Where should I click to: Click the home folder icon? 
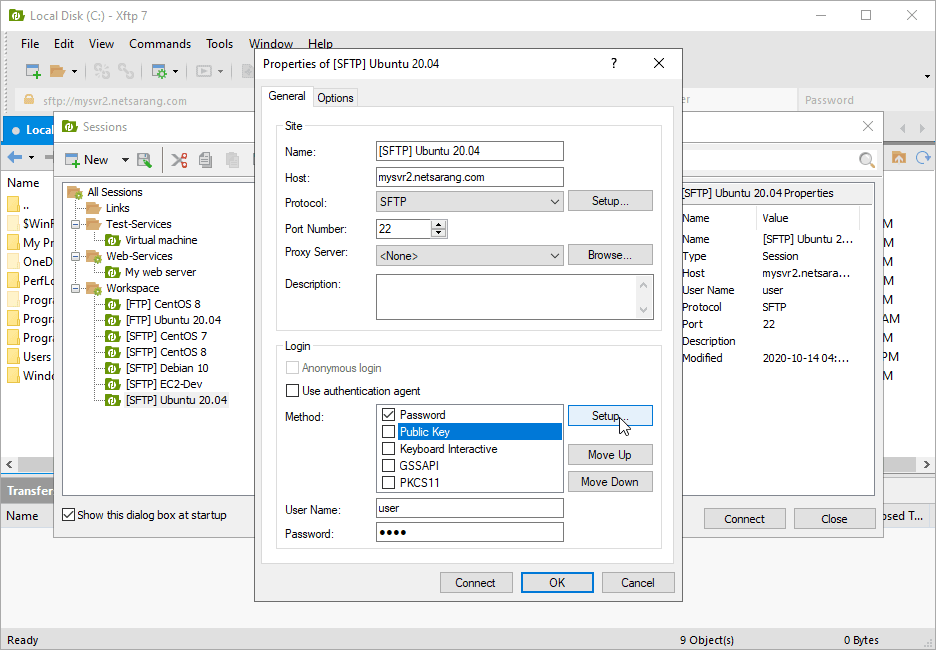tap(898, 158)
